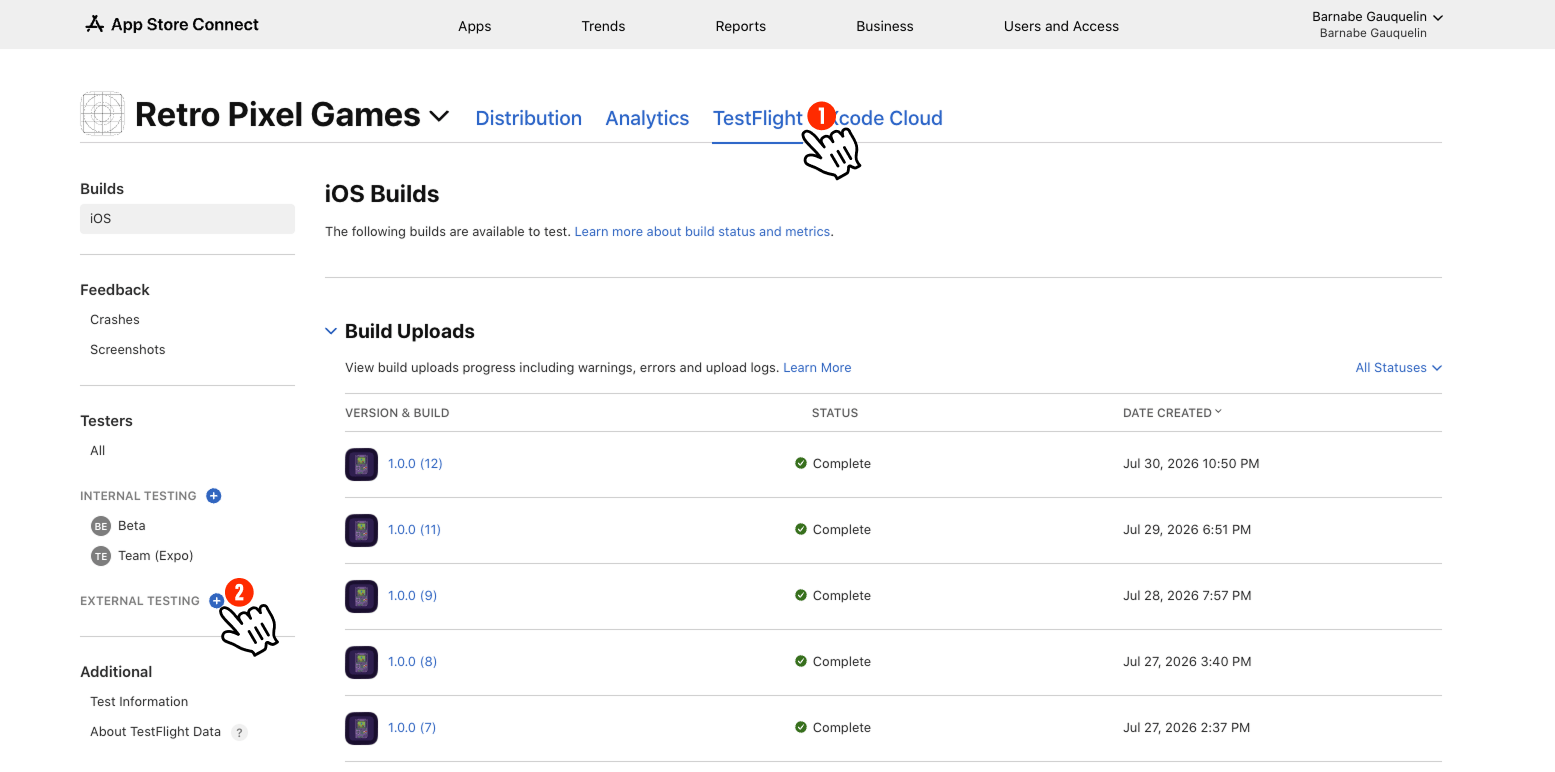Open Crashes feedback

coord(115,320)
